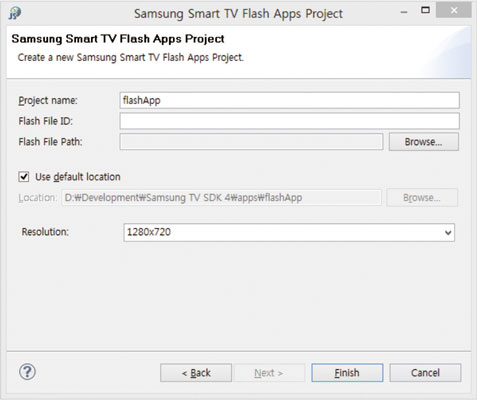Screen dimensions: 477x400
Task: Close the wizard with the X button
Action: pyautogui.click(x=454, y=10)
